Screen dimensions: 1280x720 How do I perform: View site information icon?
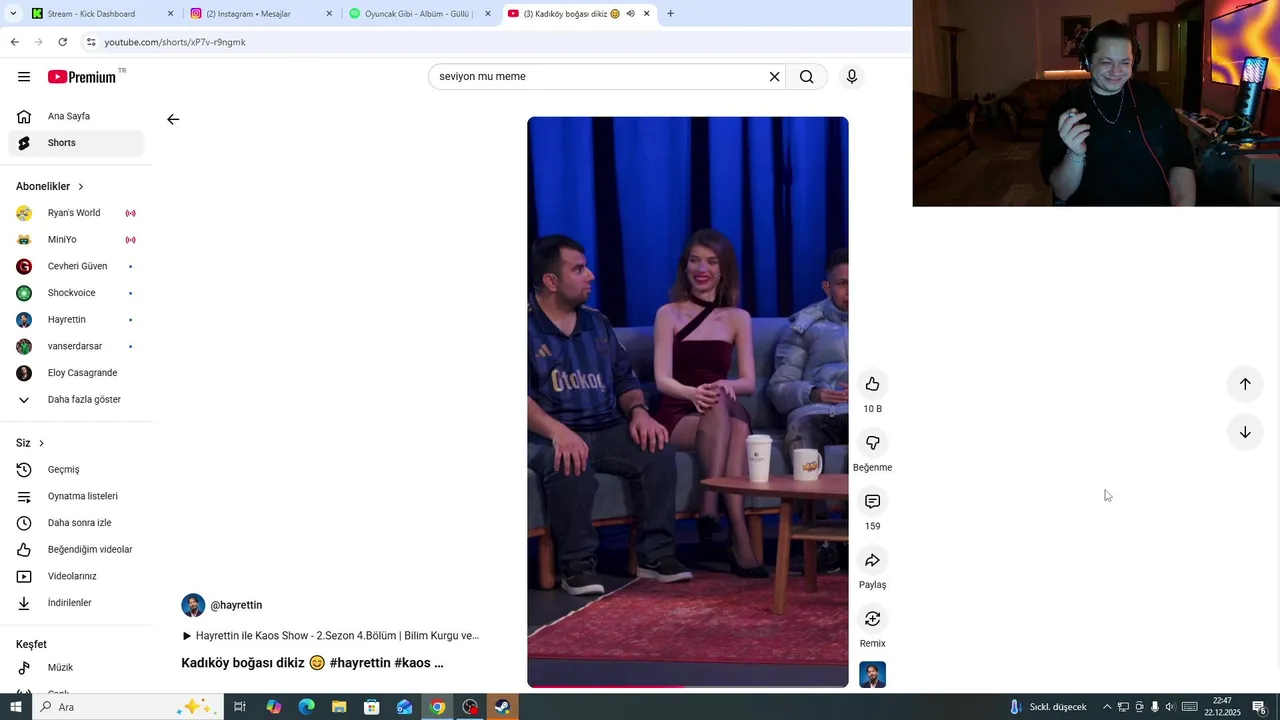pyautogui.click(x=90, y=42)
